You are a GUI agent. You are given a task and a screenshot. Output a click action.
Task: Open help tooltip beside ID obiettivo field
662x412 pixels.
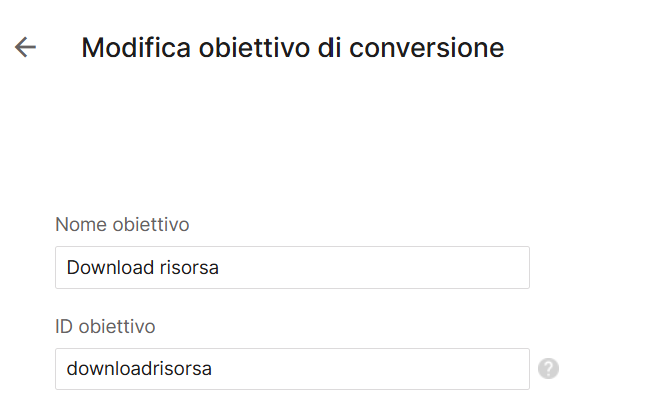coord(548,369)
